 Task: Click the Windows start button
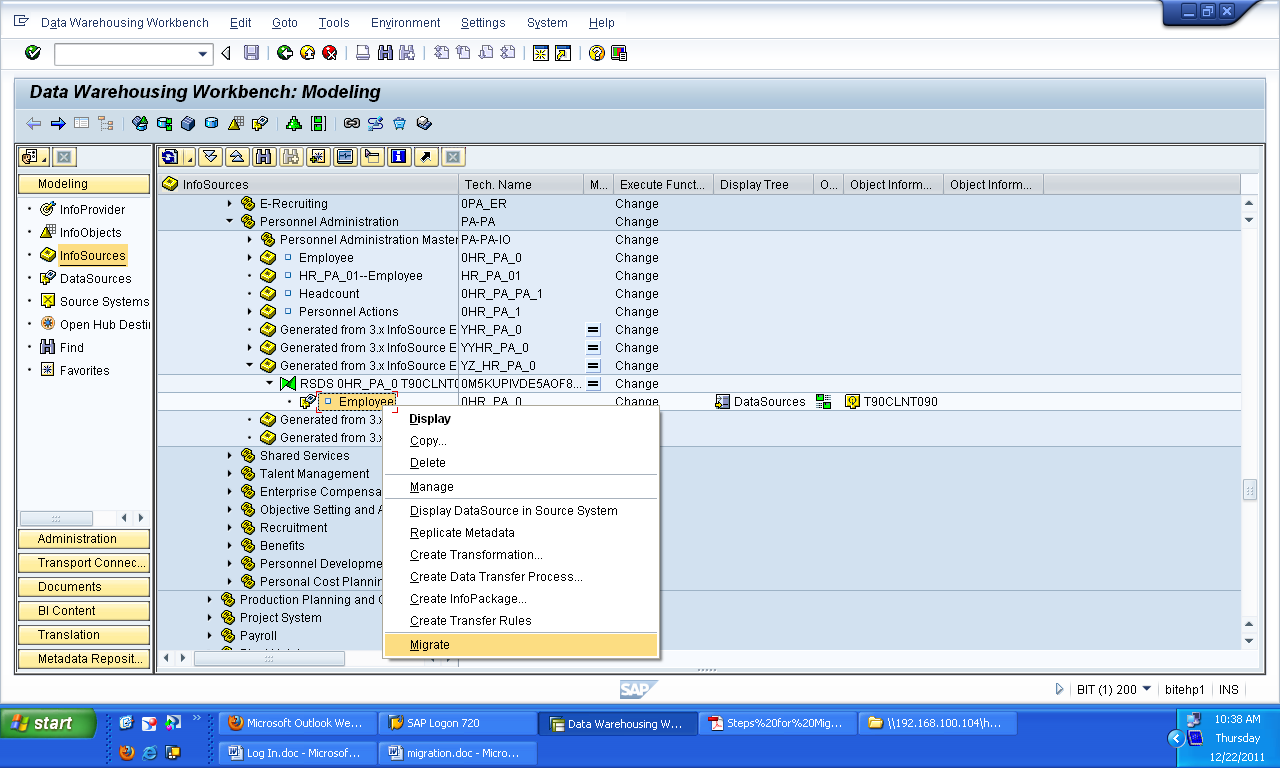click(48, 723)
